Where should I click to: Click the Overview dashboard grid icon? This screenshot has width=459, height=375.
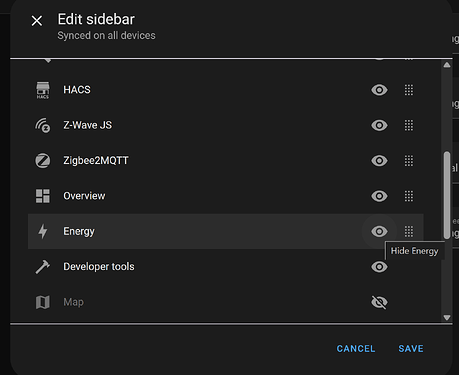43,196
